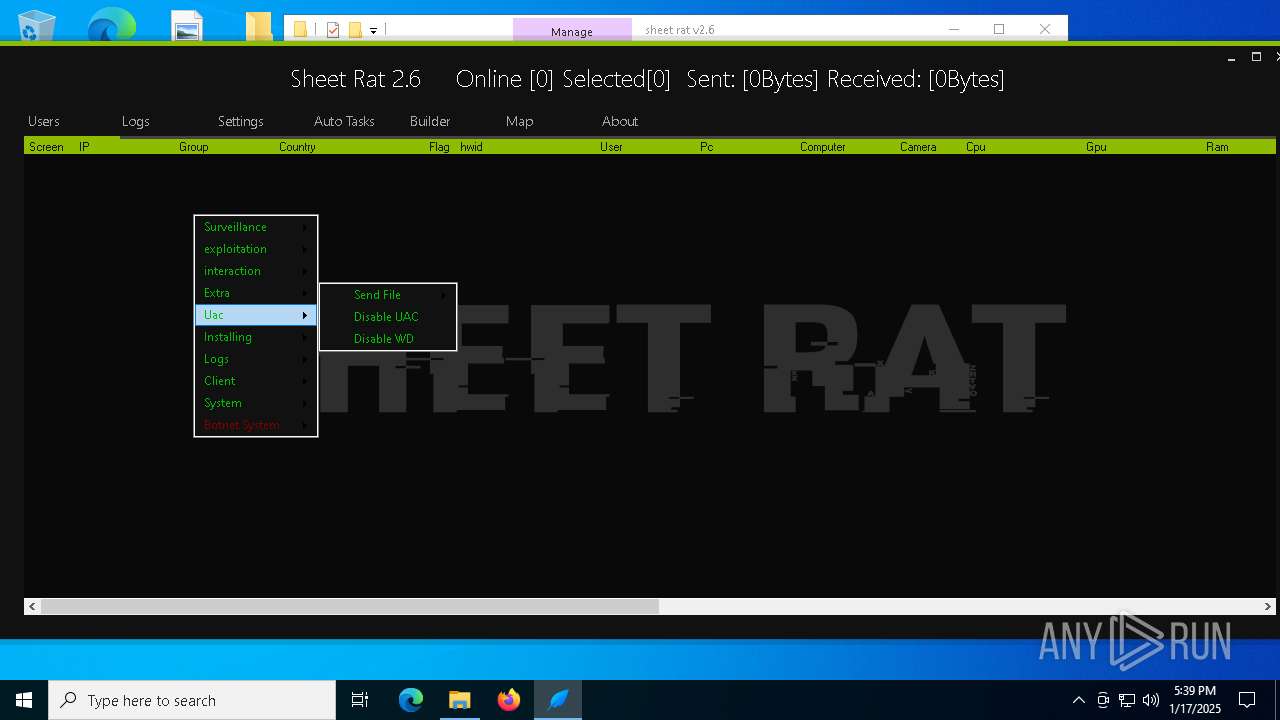Click the Online [0] counter text
Screen dimensions: 1280x720
[x=504, y=79]
